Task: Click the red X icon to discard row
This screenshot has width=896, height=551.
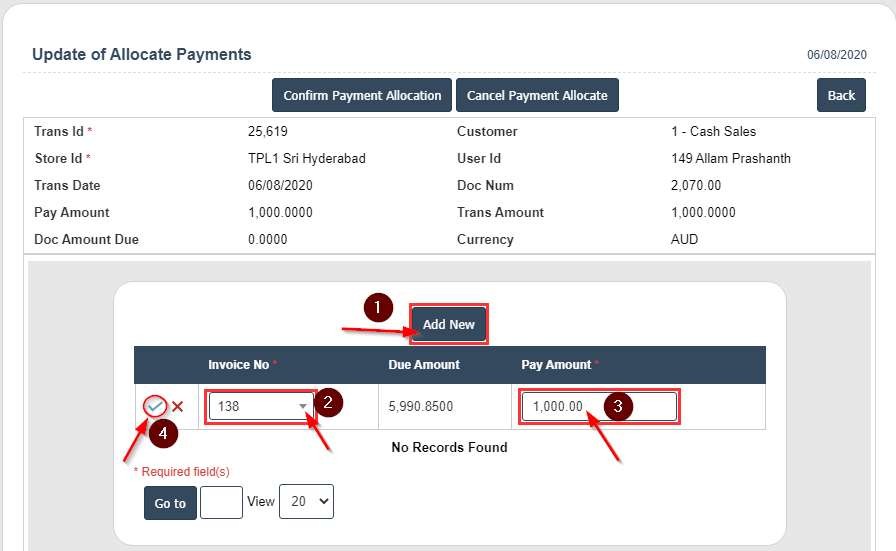Action: point(177,407)
